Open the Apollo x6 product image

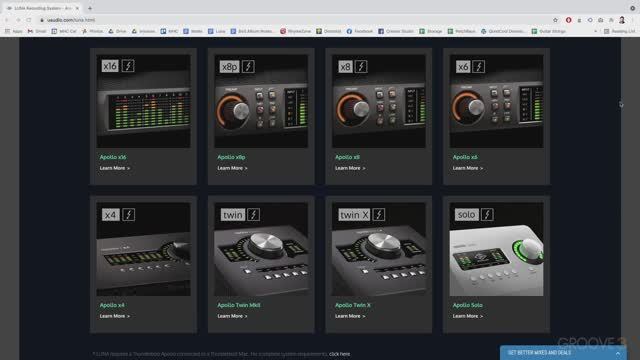click(496, 101)
